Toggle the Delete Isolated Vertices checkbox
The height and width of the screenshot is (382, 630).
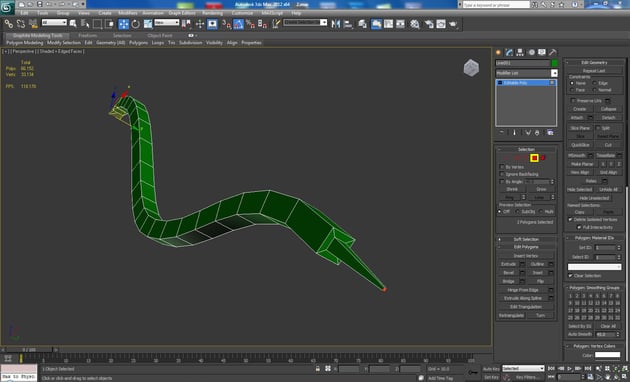pyautogui.click(x=570, y=219)
